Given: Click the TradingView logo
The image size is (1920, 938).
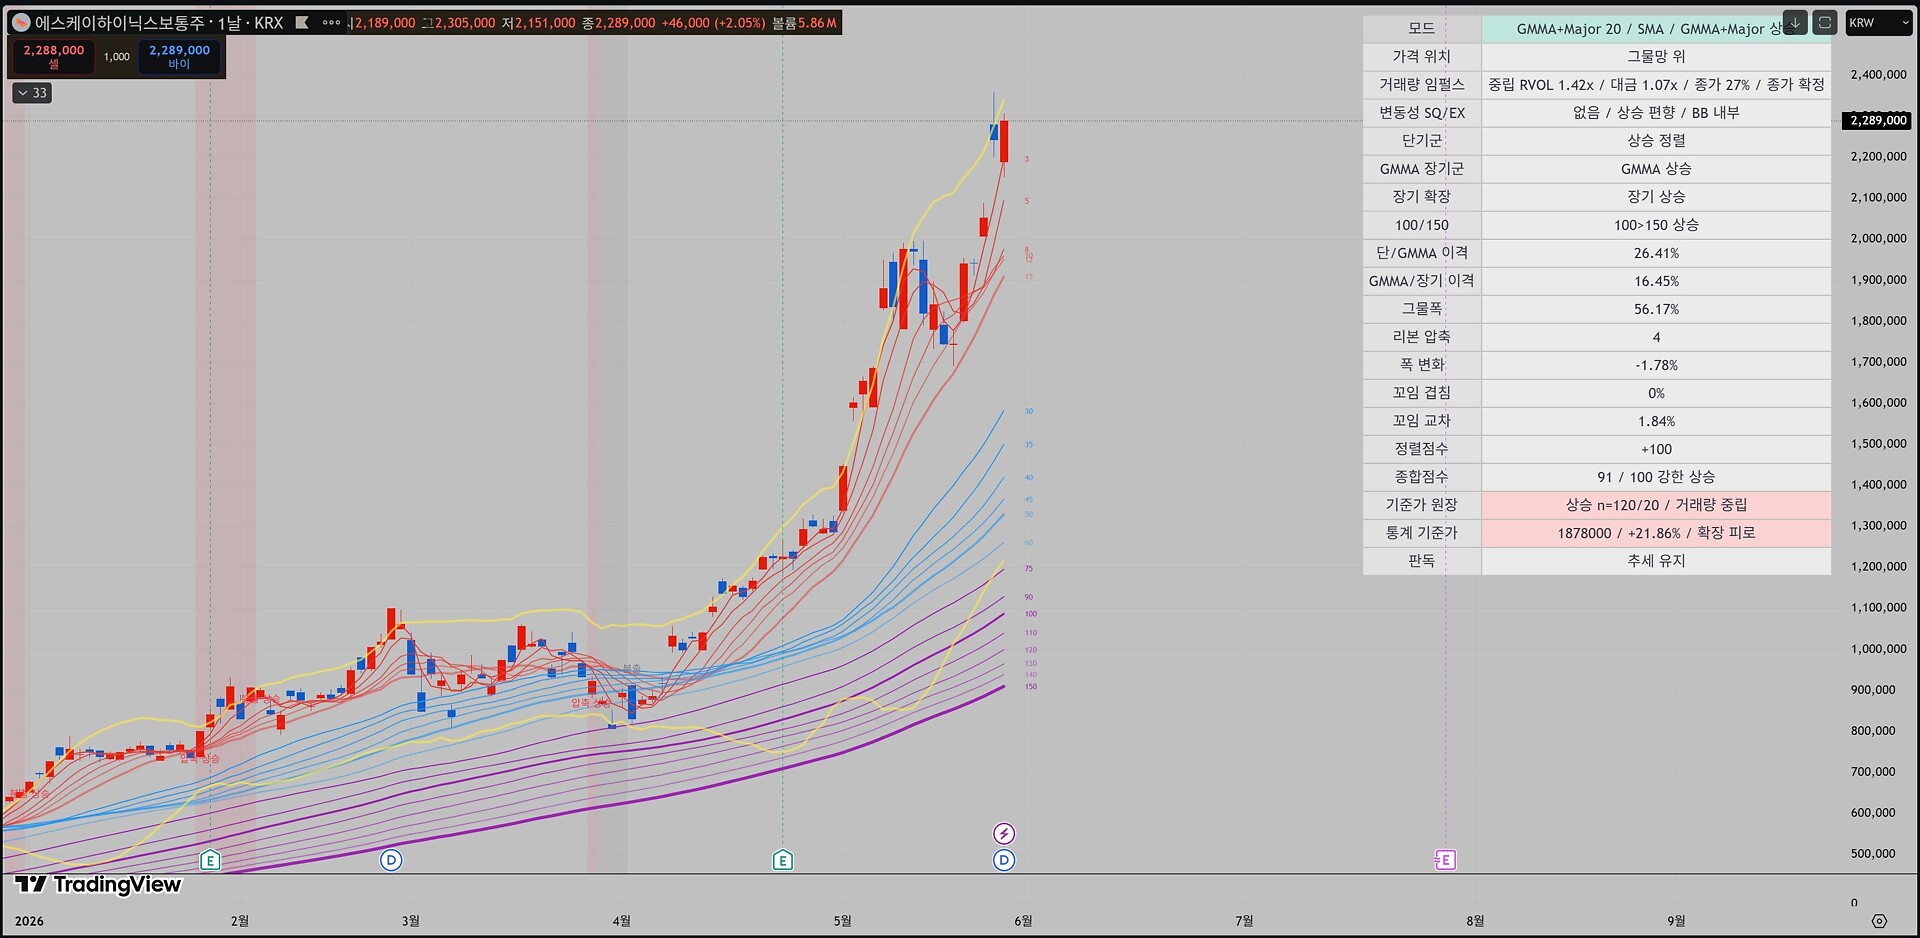Looking at the screenshot, I should point(98,884).
